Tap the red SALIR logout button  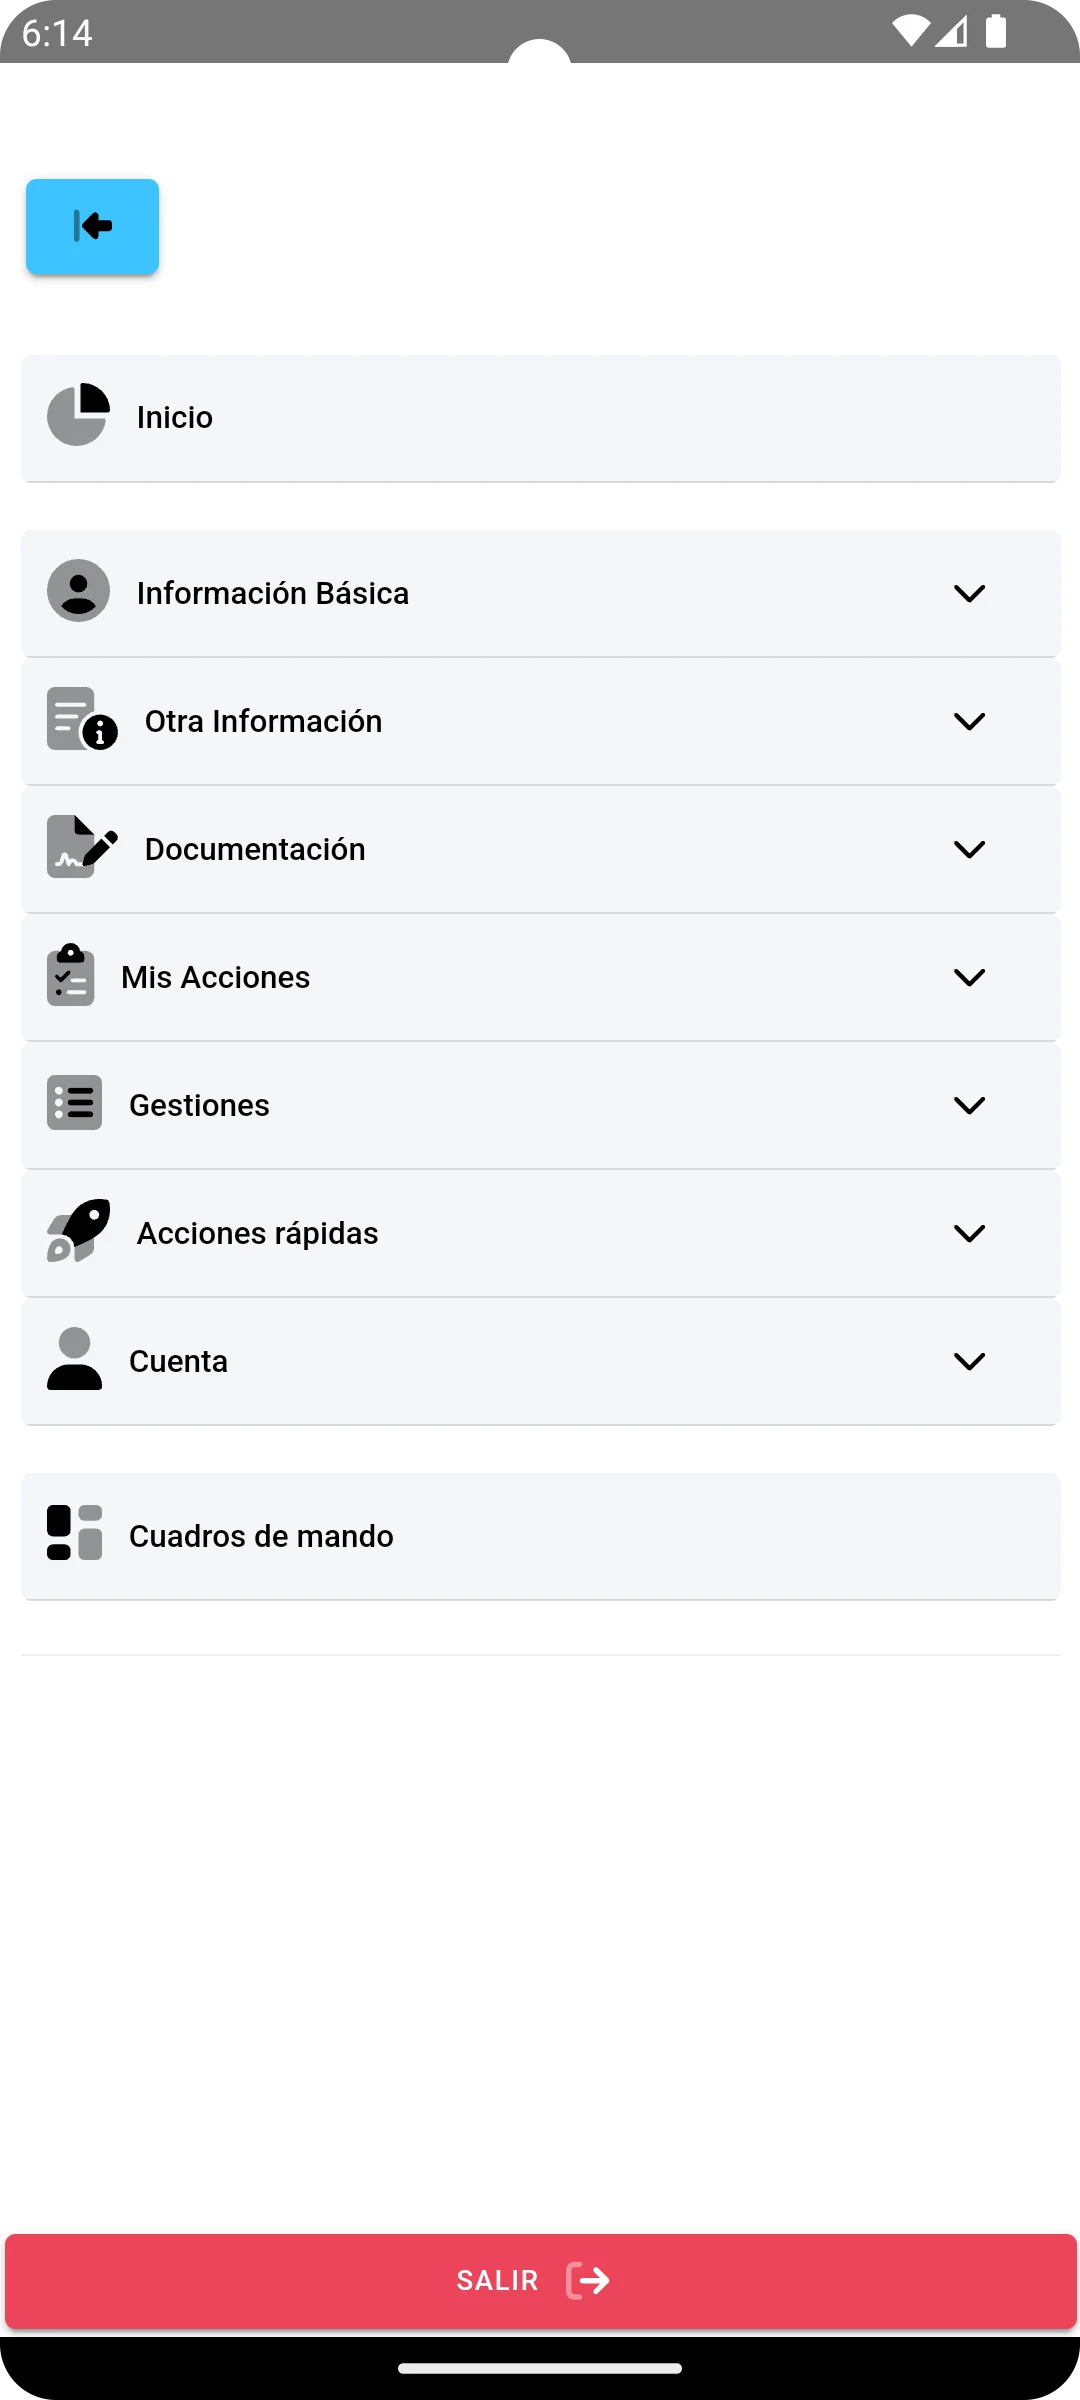pos(540,2281)
